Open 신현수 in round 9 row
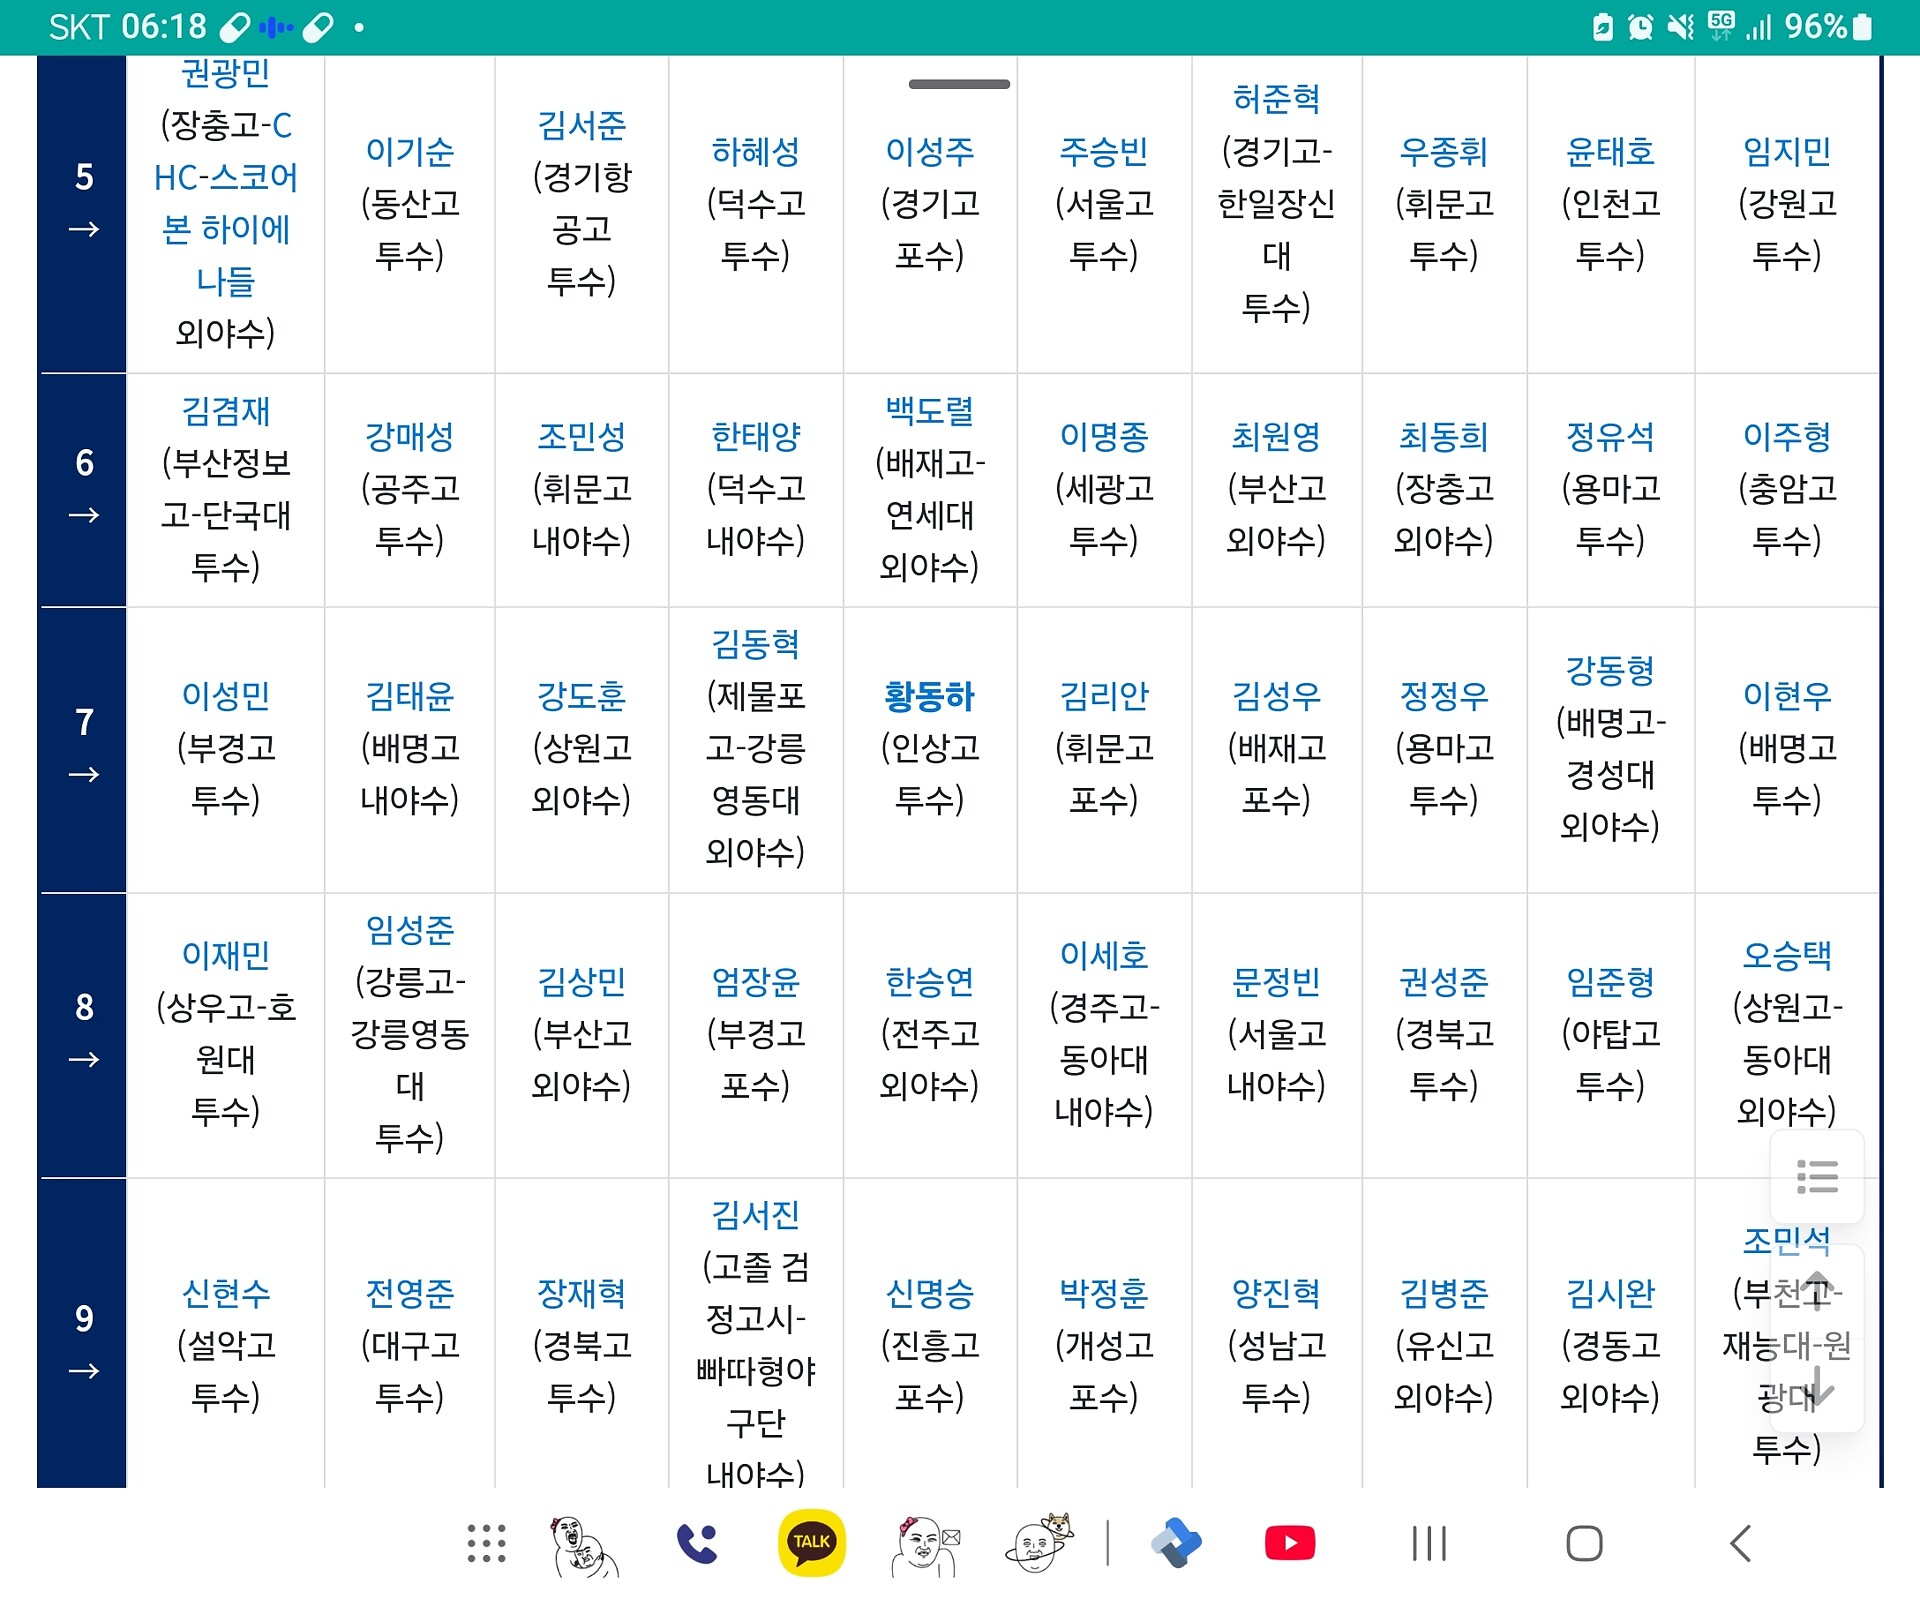Screen dimensions: 1920x1599 tap(225, 1293)
